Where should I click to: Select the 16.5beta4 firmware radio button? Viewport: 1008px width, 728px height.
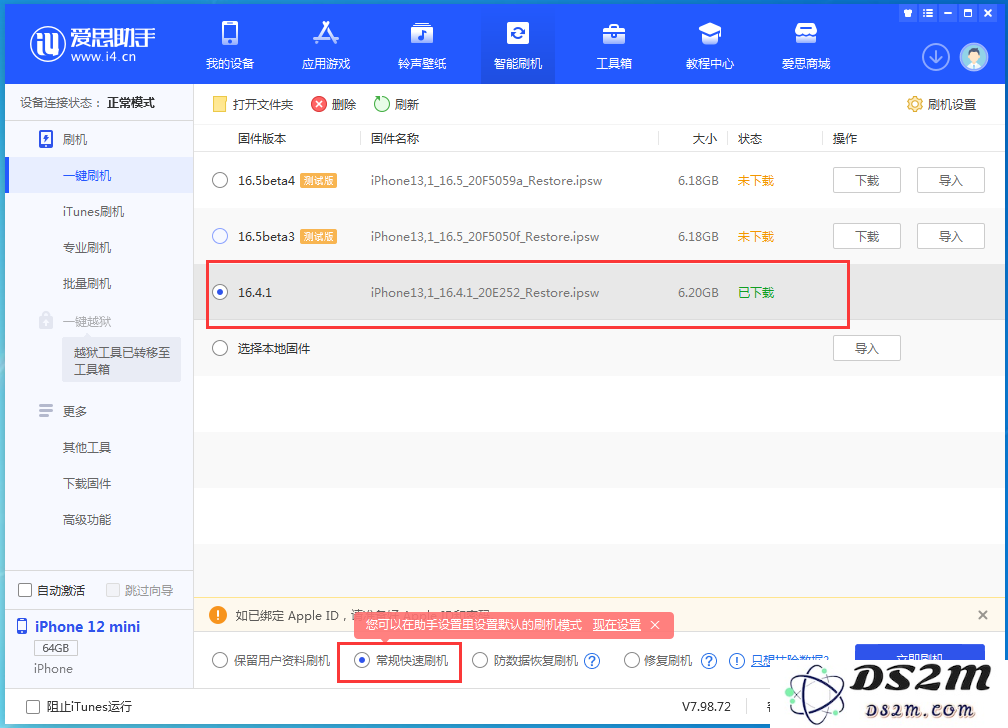point(220,180)
